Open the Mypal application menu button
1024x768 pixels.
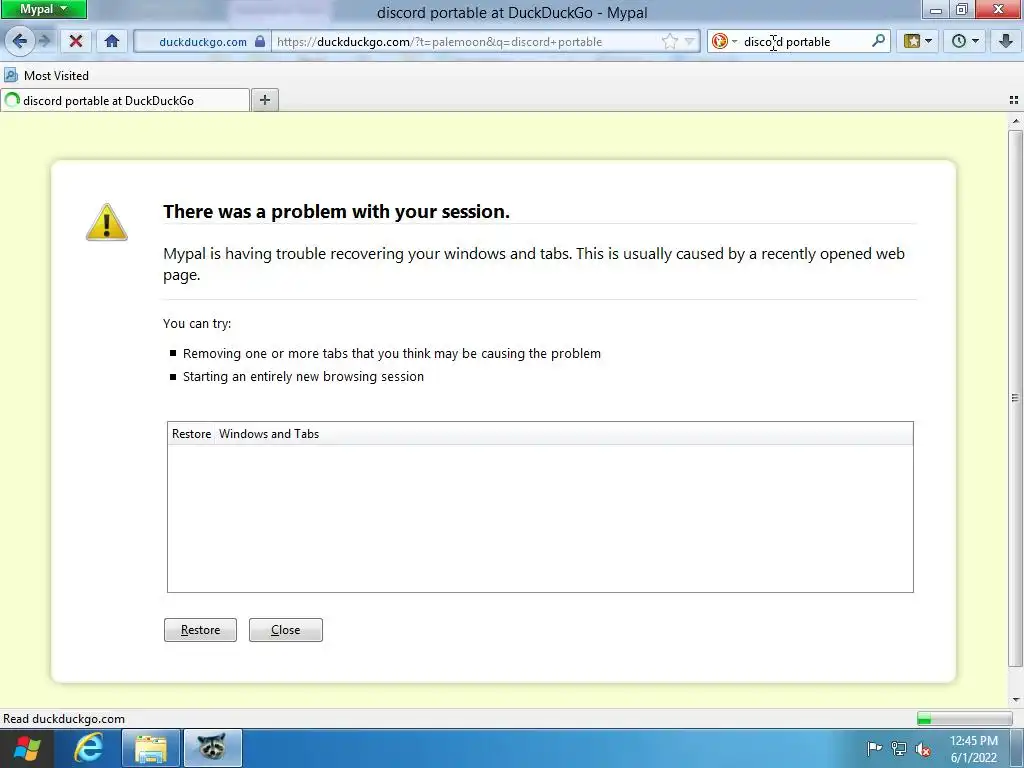[43, 9]
